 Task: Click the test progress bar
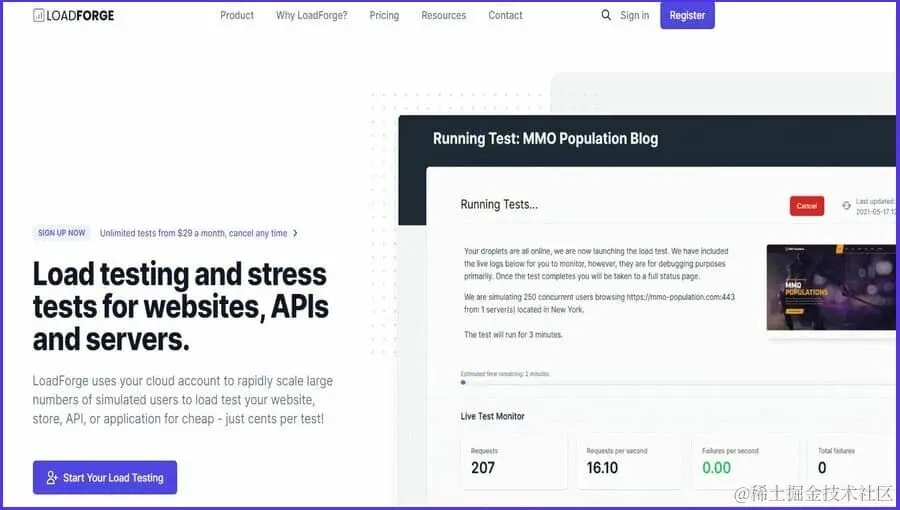(x=677, y=382)
